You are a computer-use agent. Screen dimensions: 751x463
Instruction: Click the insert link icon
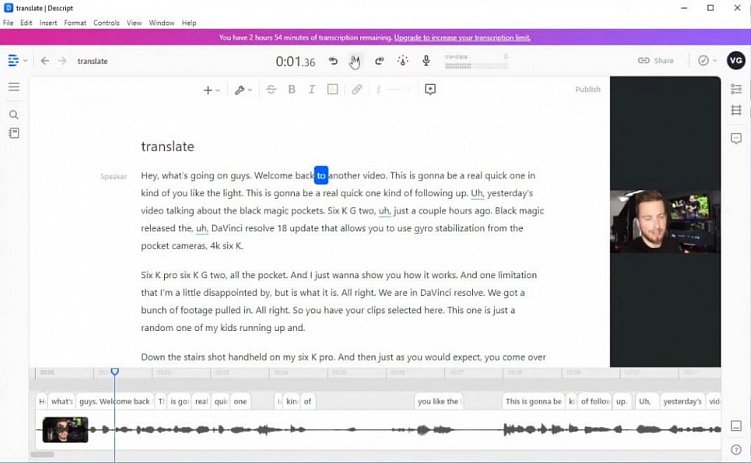click(x=356, y=90)
